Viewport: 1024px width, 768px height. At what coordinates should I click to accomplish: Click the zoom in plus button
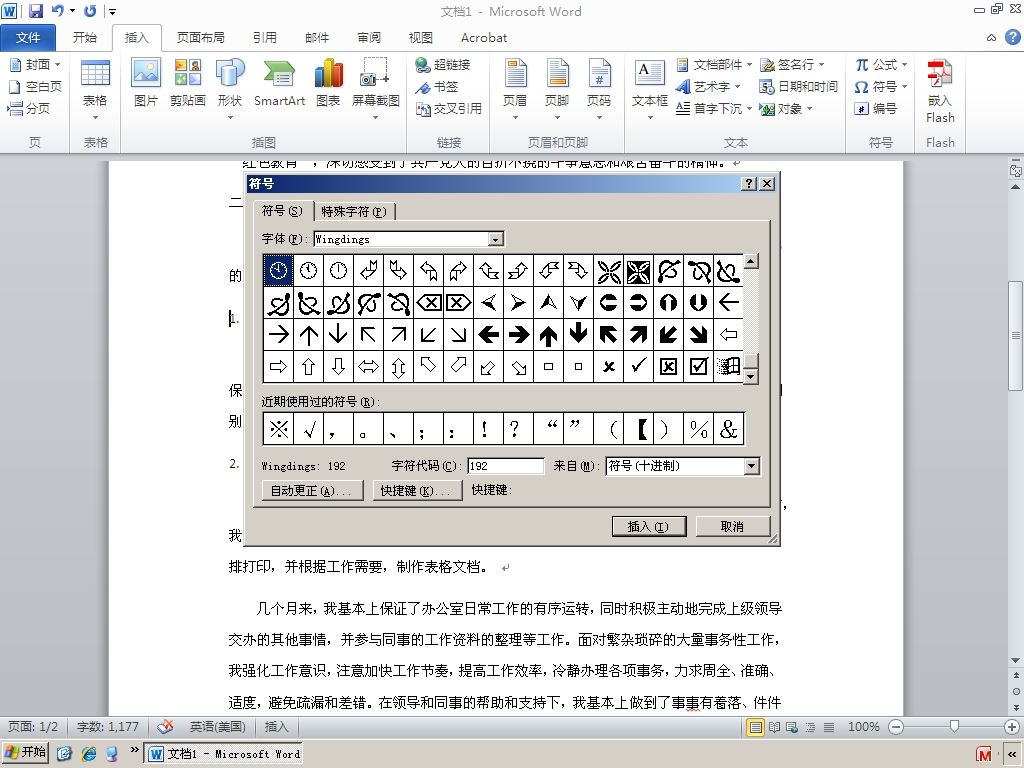point(1012,727)
